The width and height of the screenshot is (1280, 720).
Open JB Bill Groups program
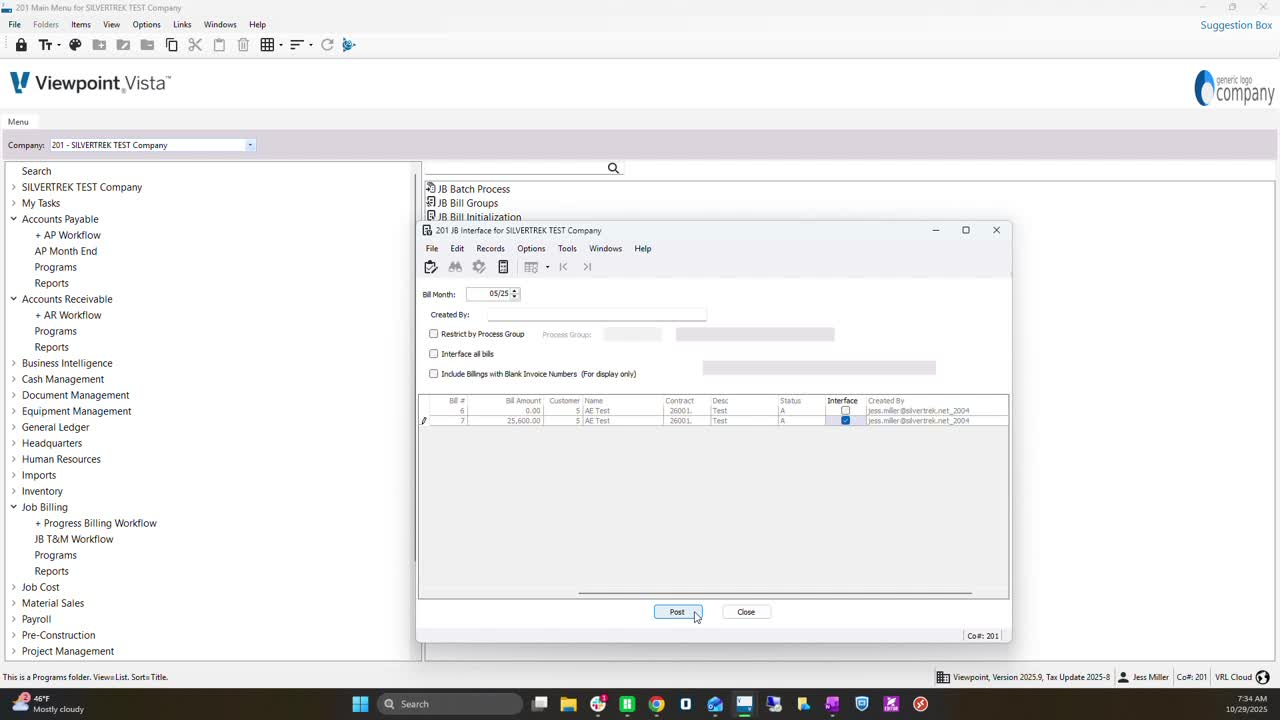[x=467, y=203]
